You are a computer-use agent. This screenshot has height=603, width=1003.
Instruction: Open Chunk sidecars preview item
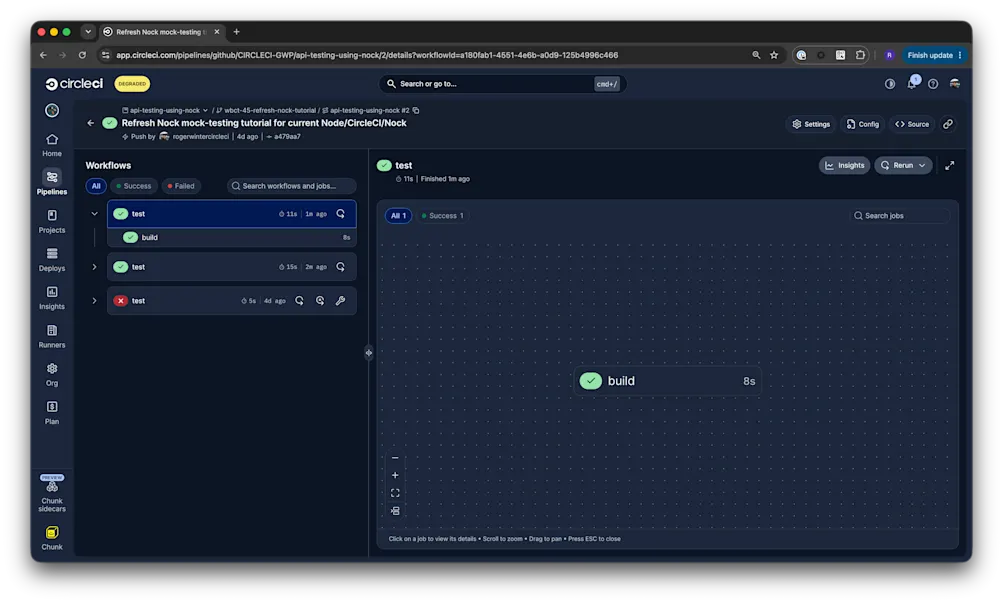click(52, 494)
